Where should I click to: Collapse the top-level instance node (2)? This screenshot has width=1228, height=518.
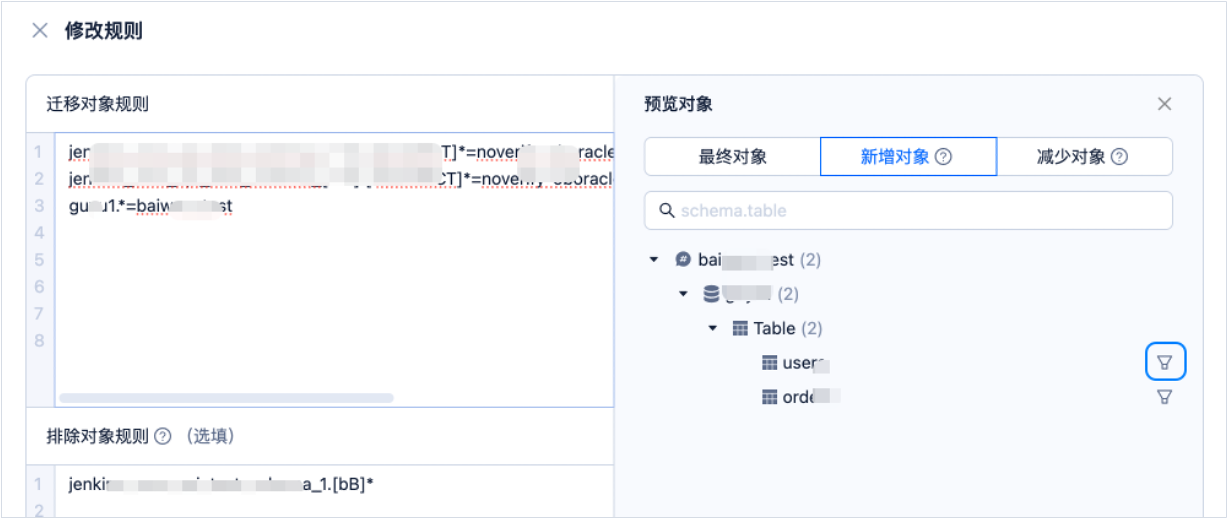pyautogui.click(x=654, y=260)
